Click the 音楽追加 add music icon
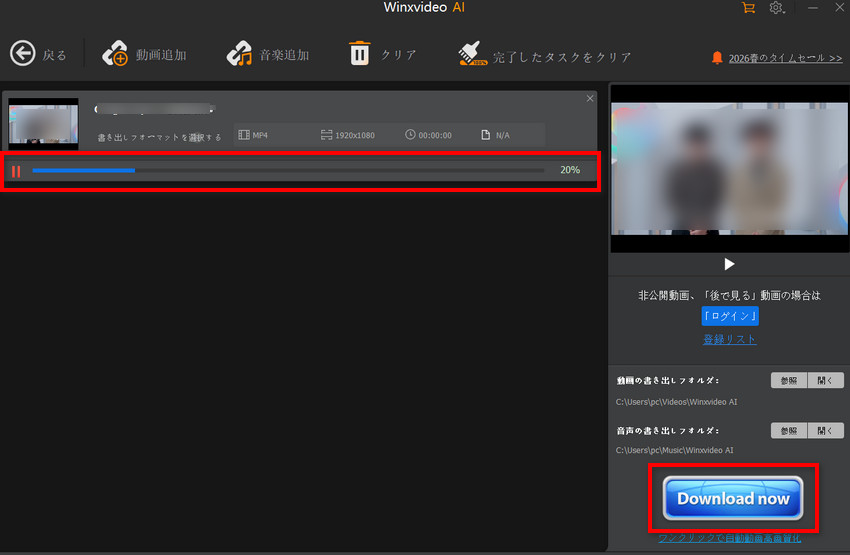 coord(240,54)
